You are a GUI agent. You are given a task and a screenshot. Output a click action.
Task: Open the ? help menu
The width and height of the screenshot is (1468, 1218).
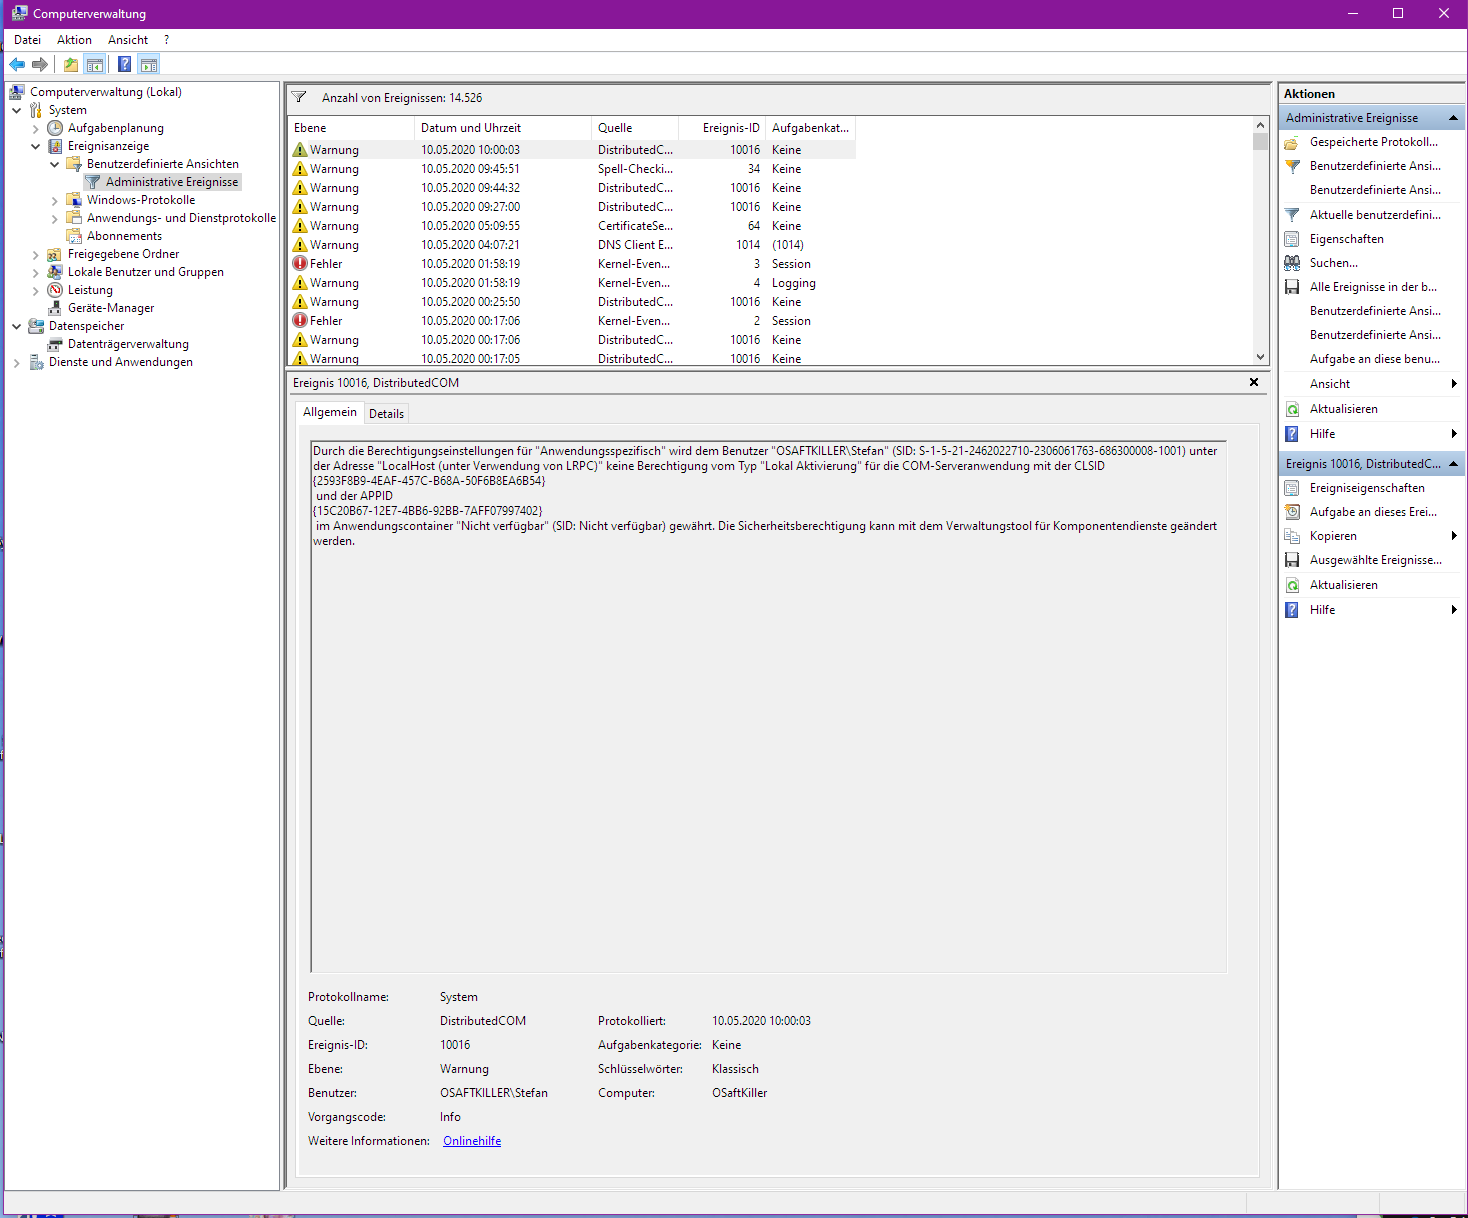point(166,40)
